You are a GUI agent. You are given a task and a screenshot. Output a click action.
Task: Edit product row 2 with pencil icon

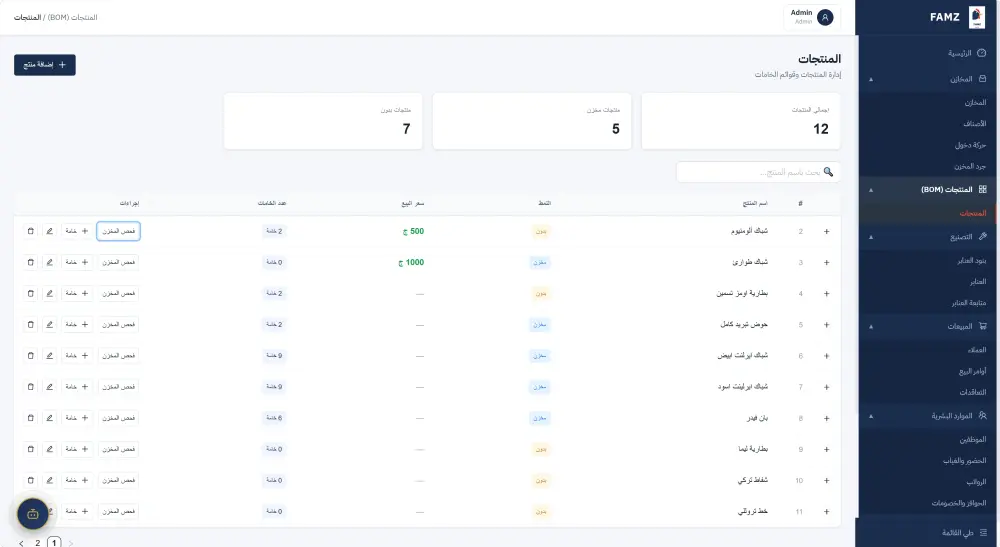[49, 231]
